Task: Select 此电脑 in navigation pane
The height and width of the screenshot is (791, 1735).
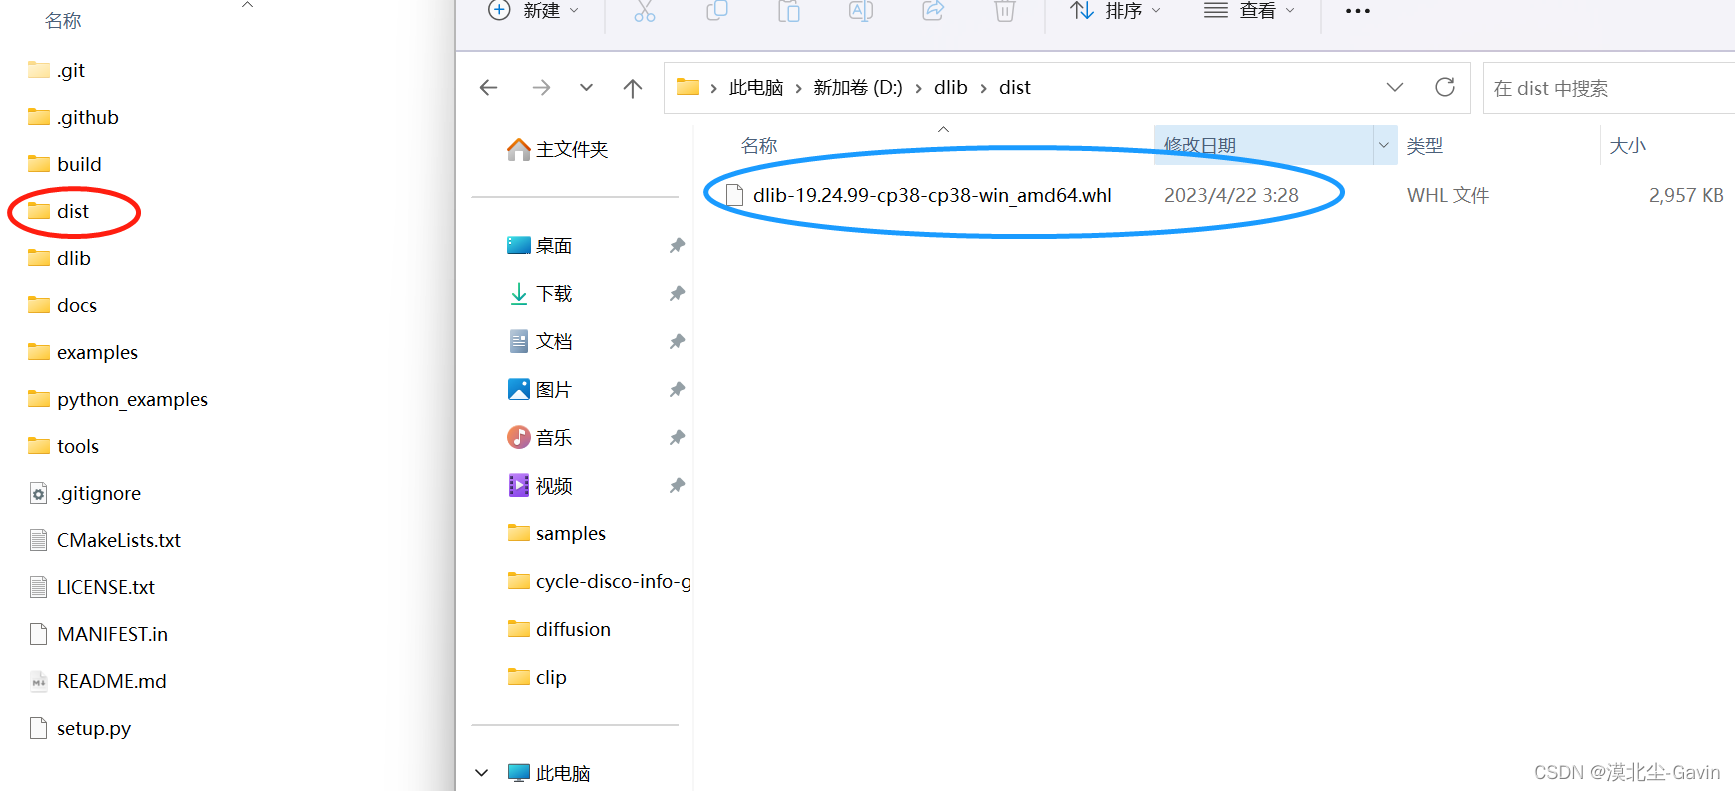Action: (549, 773)
